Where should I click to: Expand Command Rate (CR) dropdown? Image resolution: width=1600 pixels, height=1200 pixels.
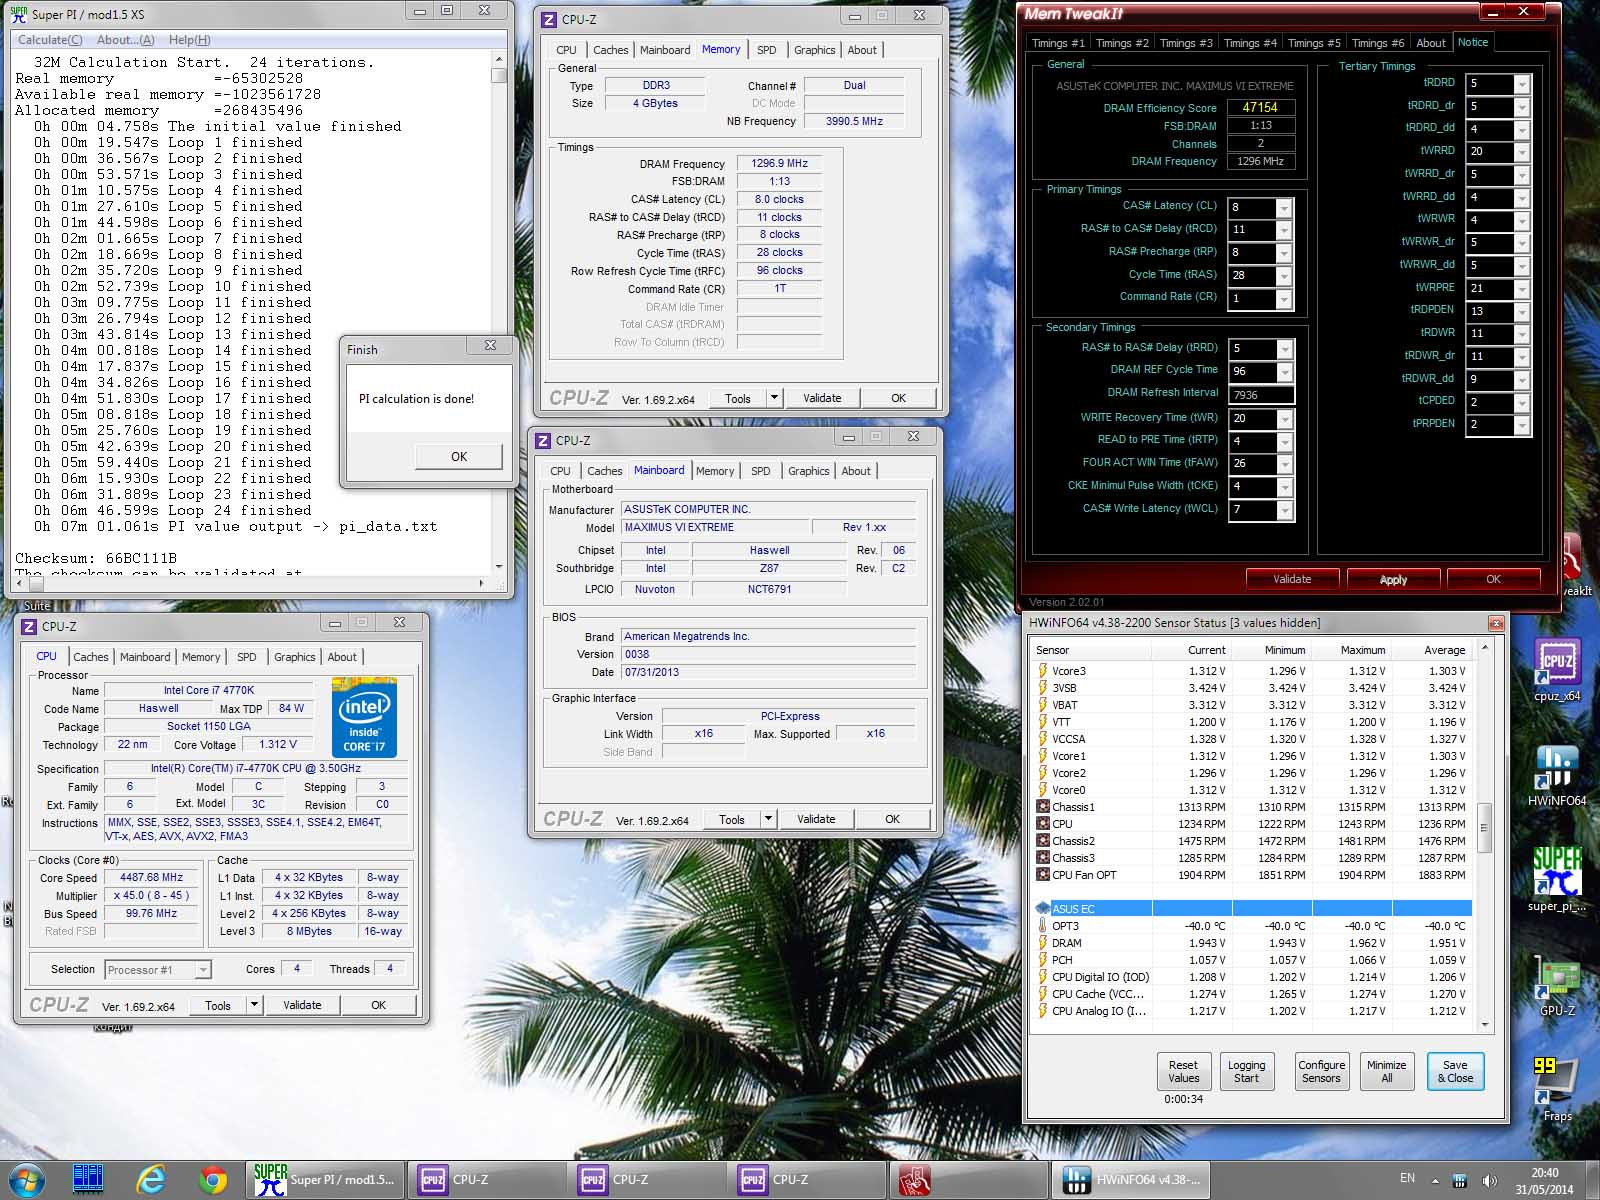[1285, 299]
